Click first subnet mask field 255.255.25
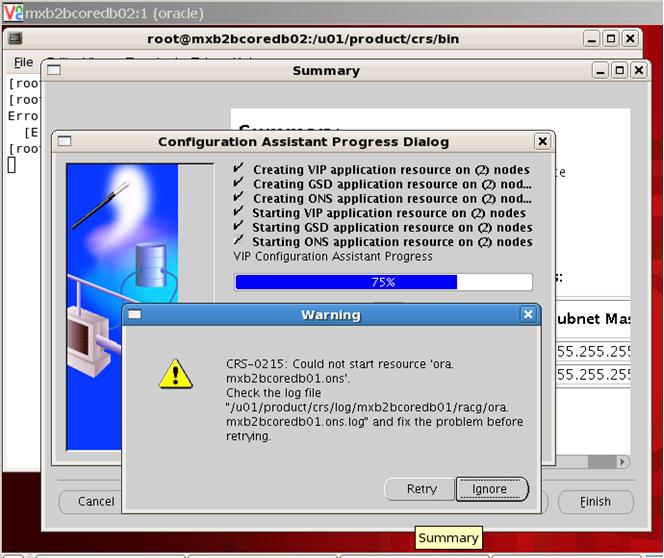This screenshot has width=664, height=558. pos(593,351)
